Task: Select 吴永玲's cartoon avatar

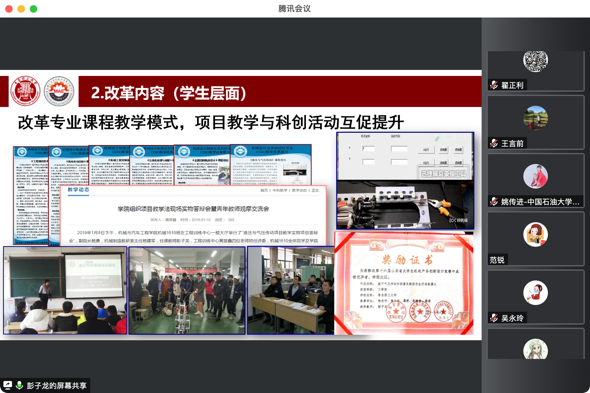Action: pyautogui.click(x=535, y=292)
